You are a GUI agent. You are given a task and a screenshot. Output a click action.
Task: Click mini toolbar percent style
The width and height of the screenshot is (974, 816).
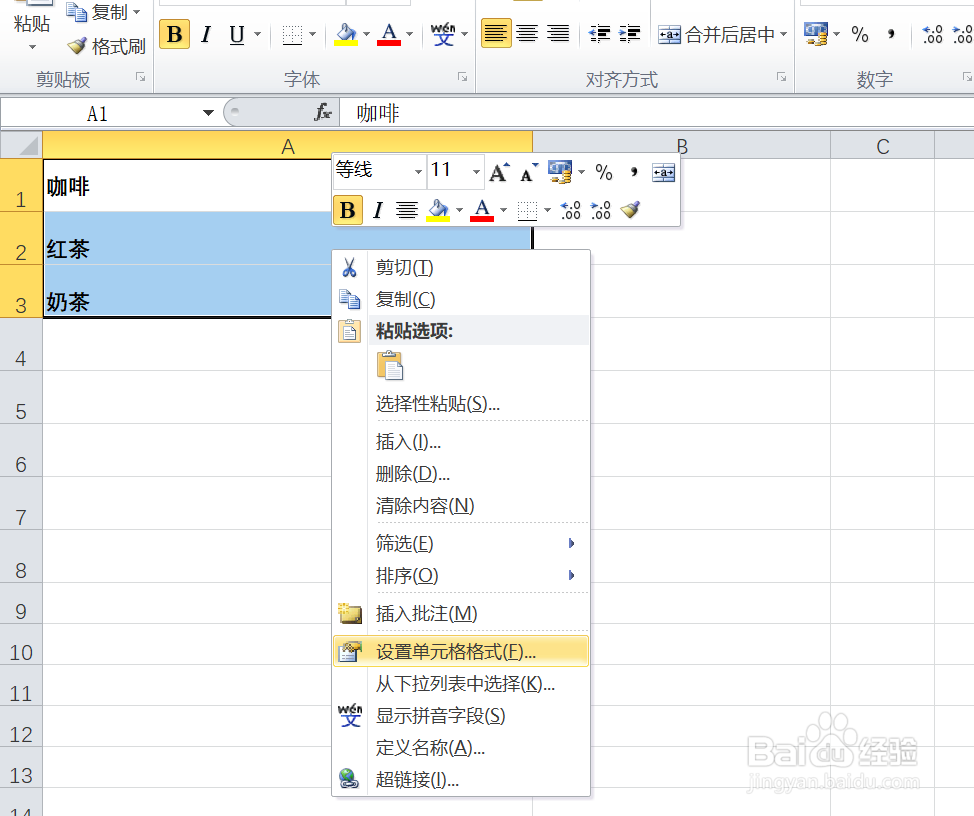click(x=604, y=172)
